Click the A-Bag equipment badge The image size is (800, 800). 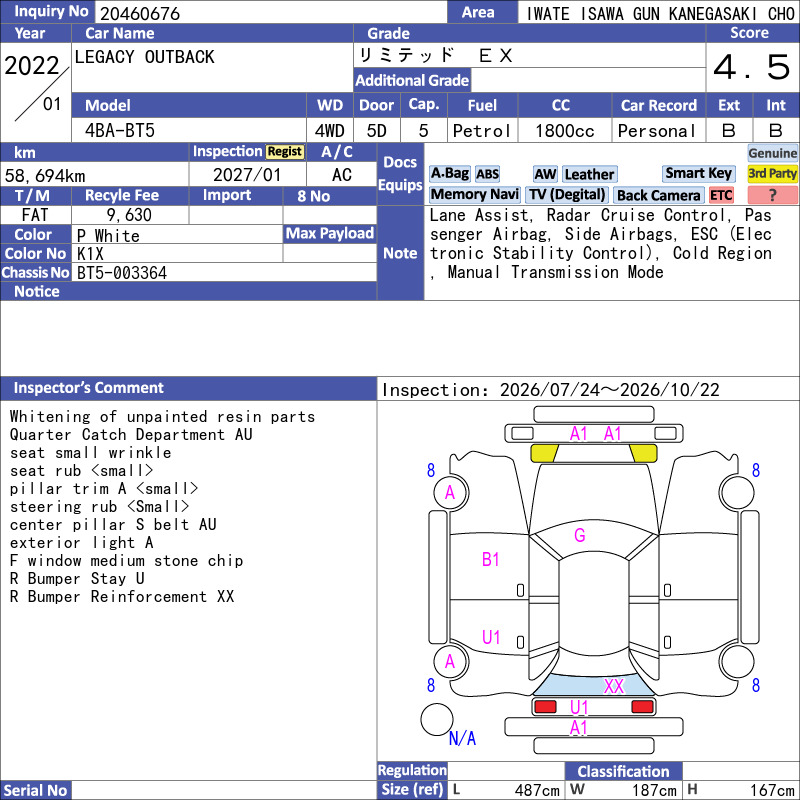449,173
